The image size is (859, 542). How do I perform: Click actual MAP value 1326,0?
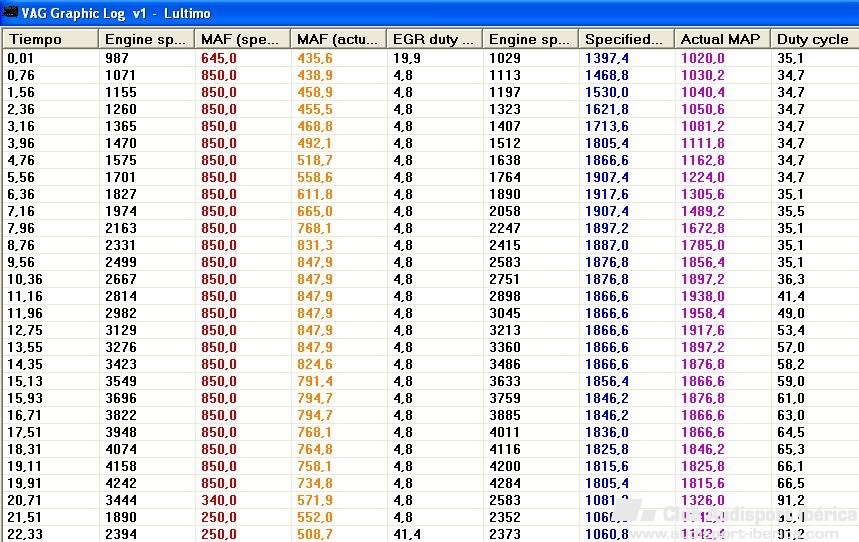pos(702,500)
